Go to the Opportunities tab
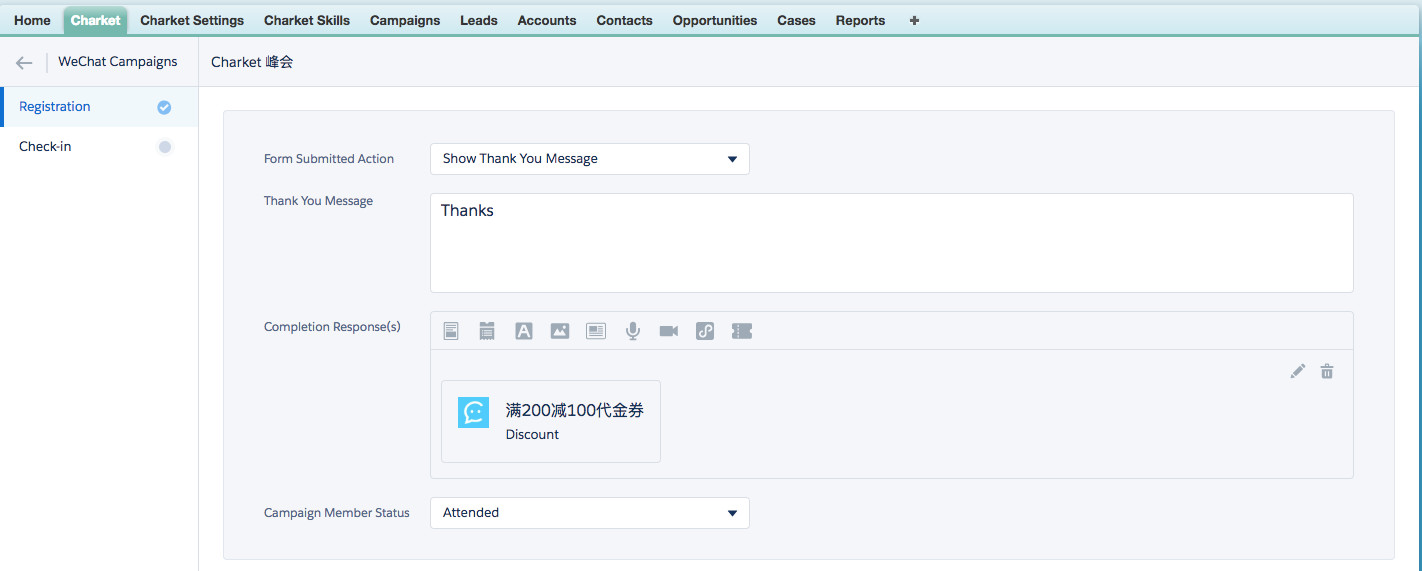Screen dimensions: 1422x571 (714, 20)
